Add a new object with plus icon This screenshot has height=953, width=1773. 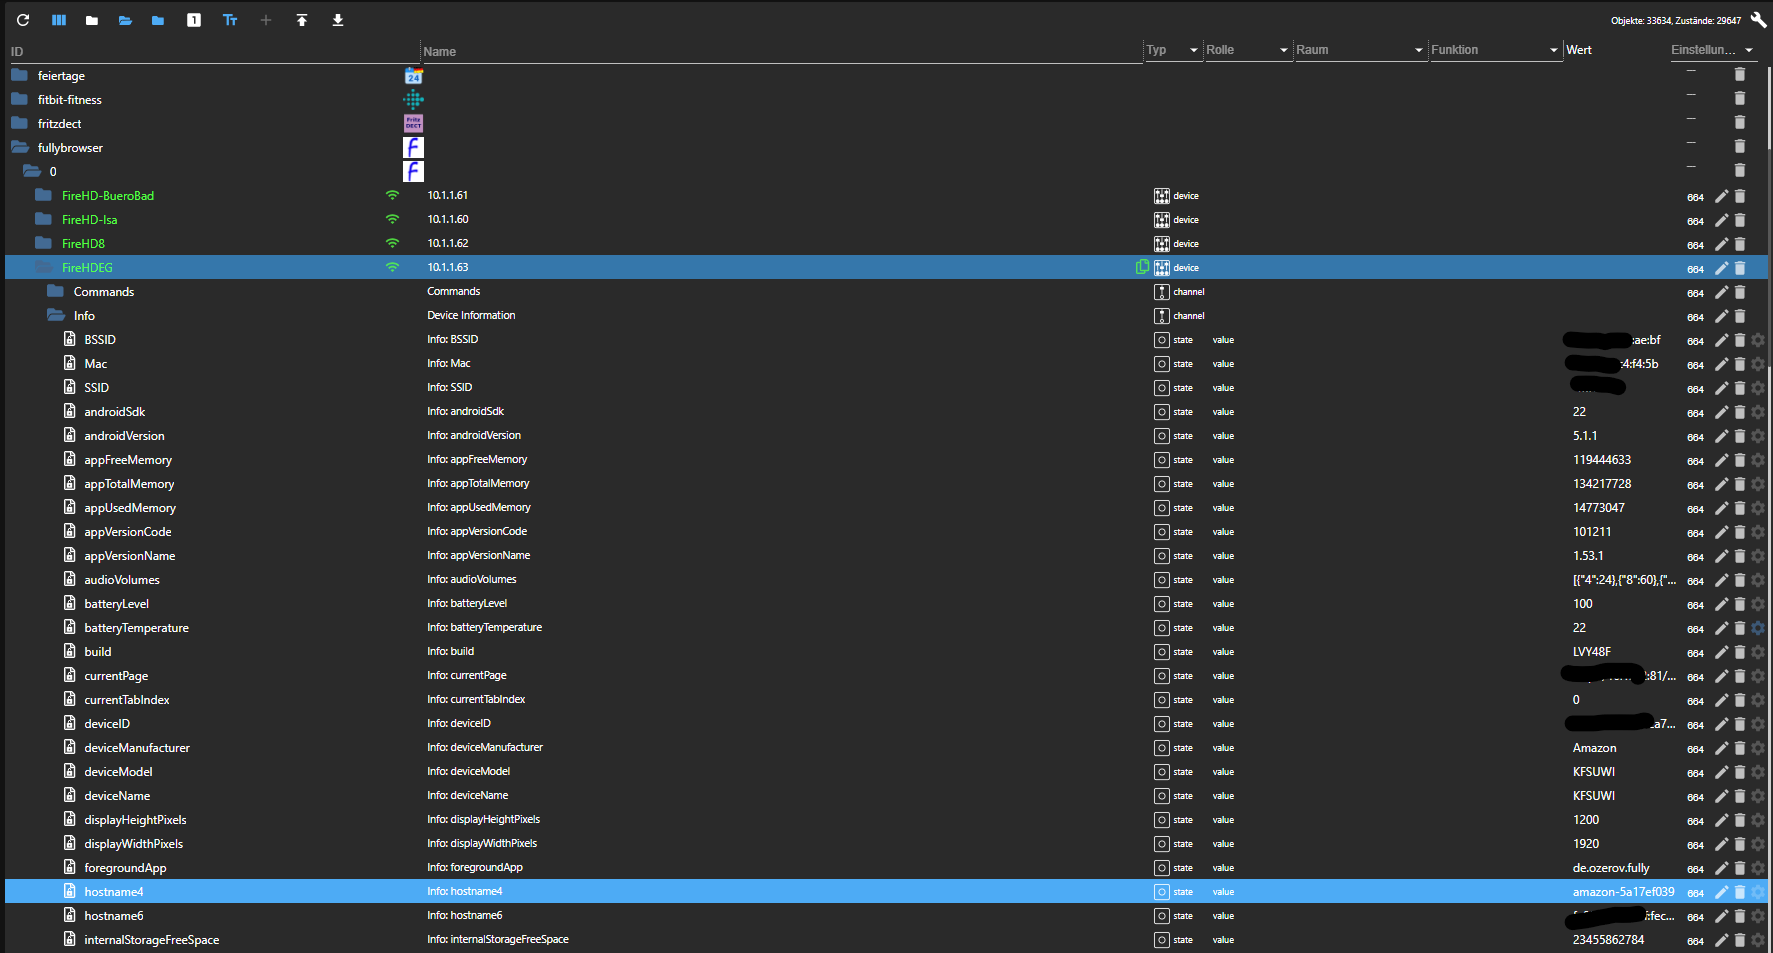point(266,20)
